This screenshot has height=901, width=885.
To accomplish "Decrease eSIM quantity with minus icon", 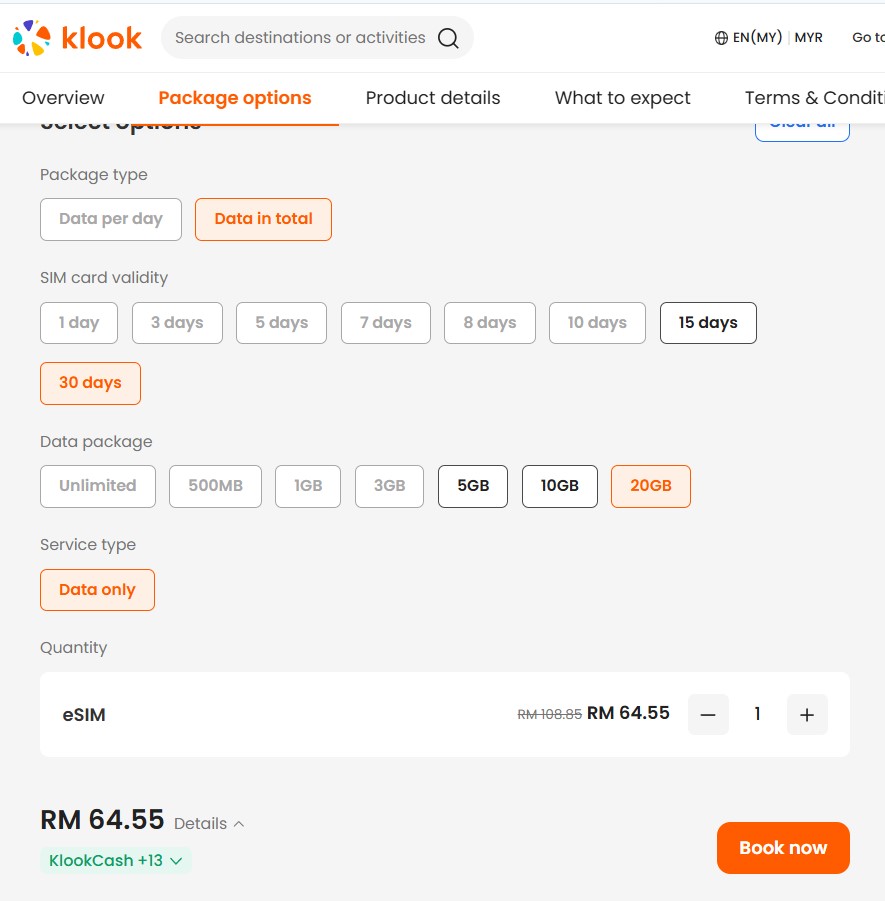I will 708,714.
